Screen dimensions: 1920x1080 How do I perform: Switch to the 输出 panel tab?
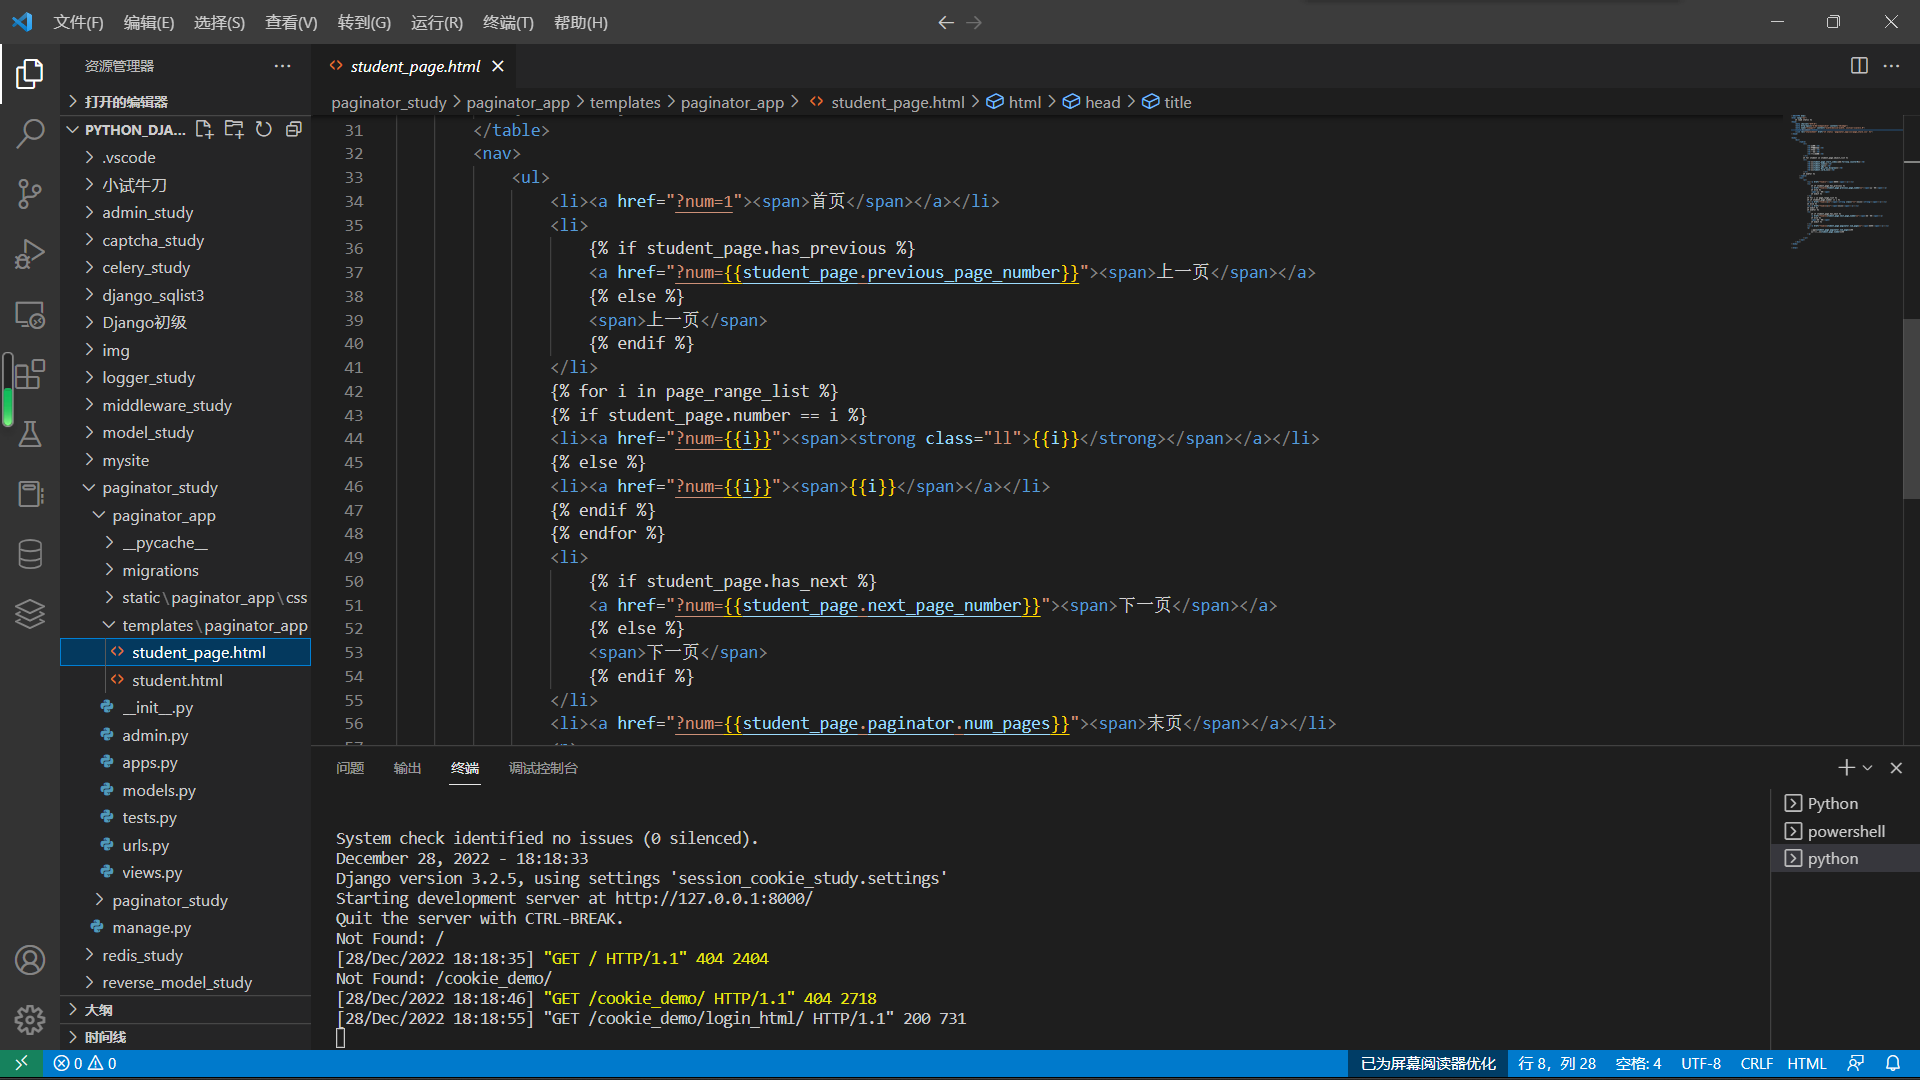coord(407,768)
